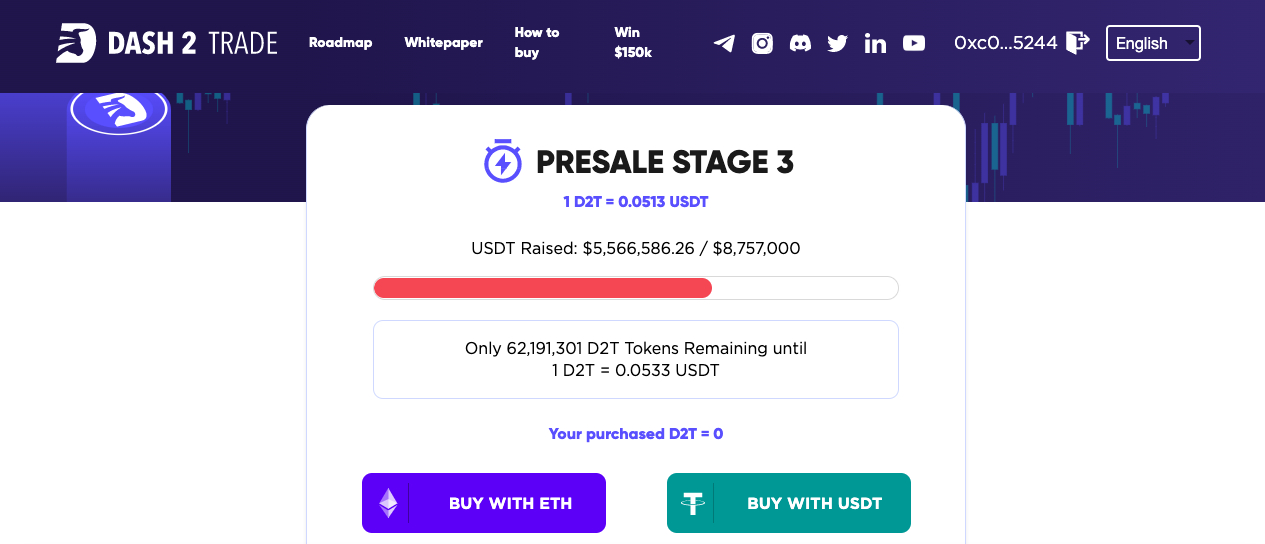Select Buy with ETH

point(484,503)
